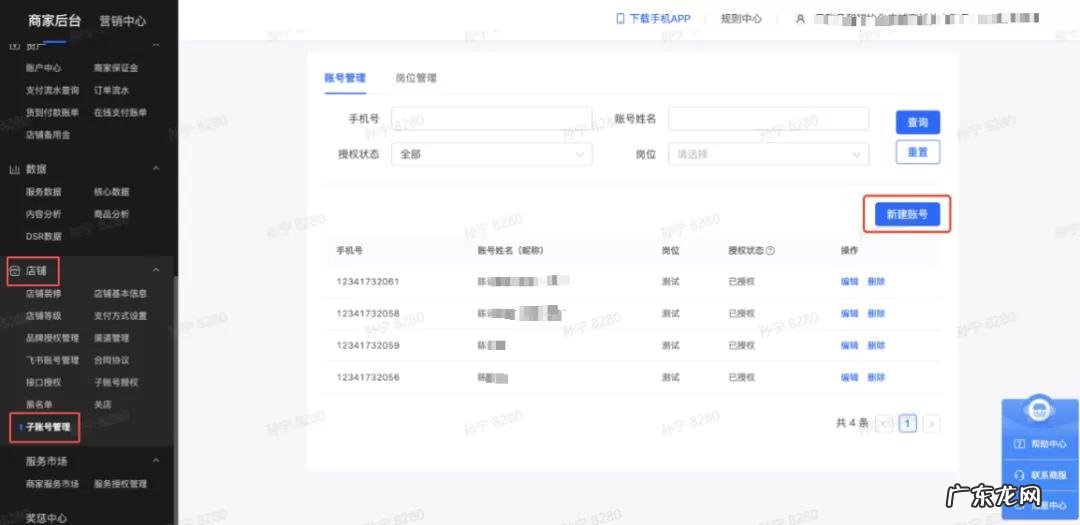This screenshot has height=525, width=1080.
Task: Open 子账号管理 in sidebar
Action: click(48, 427)
